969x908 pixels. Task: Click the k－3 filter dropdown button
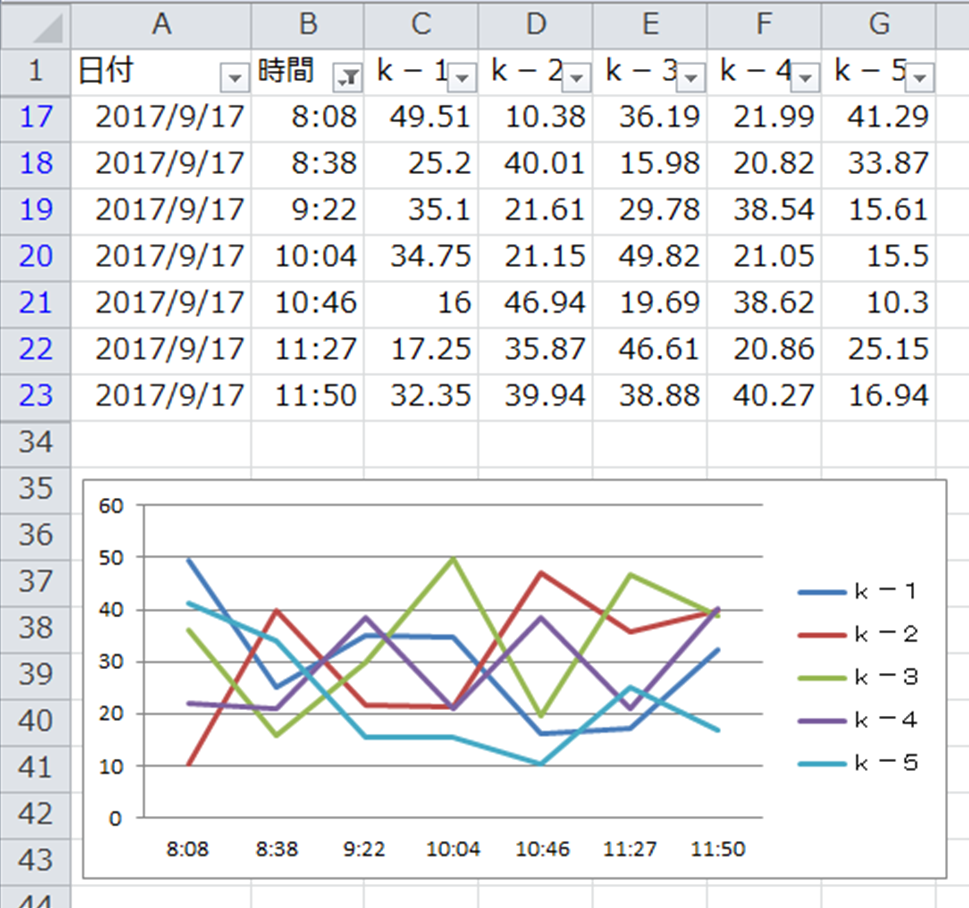pyautogui.click(x=690, y=77)
